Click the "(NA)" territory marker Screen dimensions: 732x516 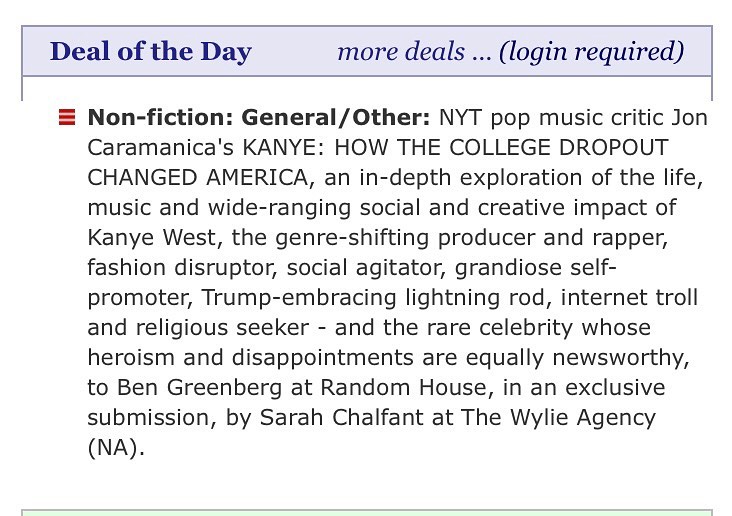(115, 448)
